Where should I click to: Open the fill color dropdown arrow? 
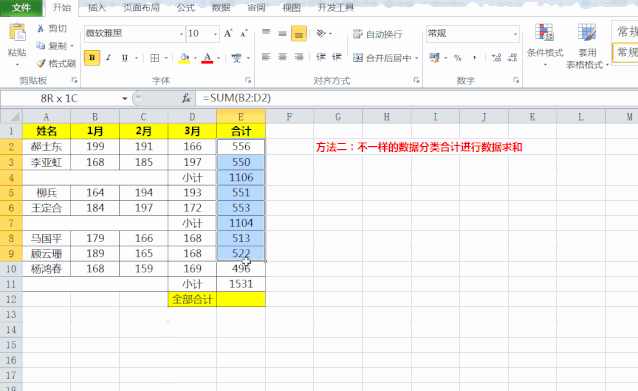[196, 58]
